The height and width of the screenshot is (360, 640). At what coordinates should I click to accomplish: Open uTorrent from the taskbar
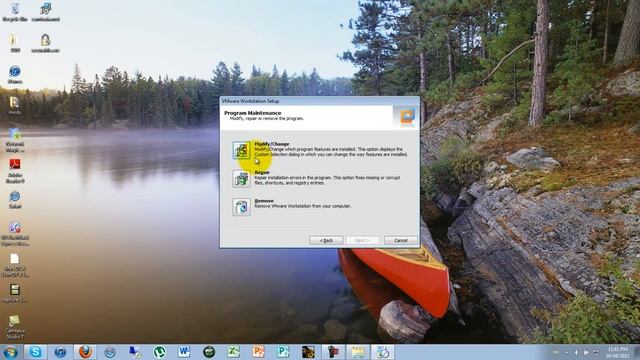159,352
